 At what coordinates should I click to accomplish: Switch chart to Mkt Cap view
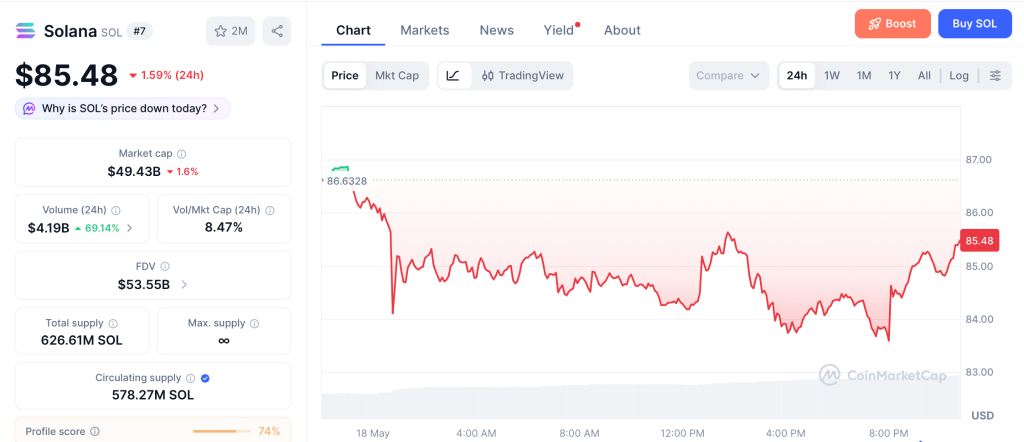[x=397, y=76]
